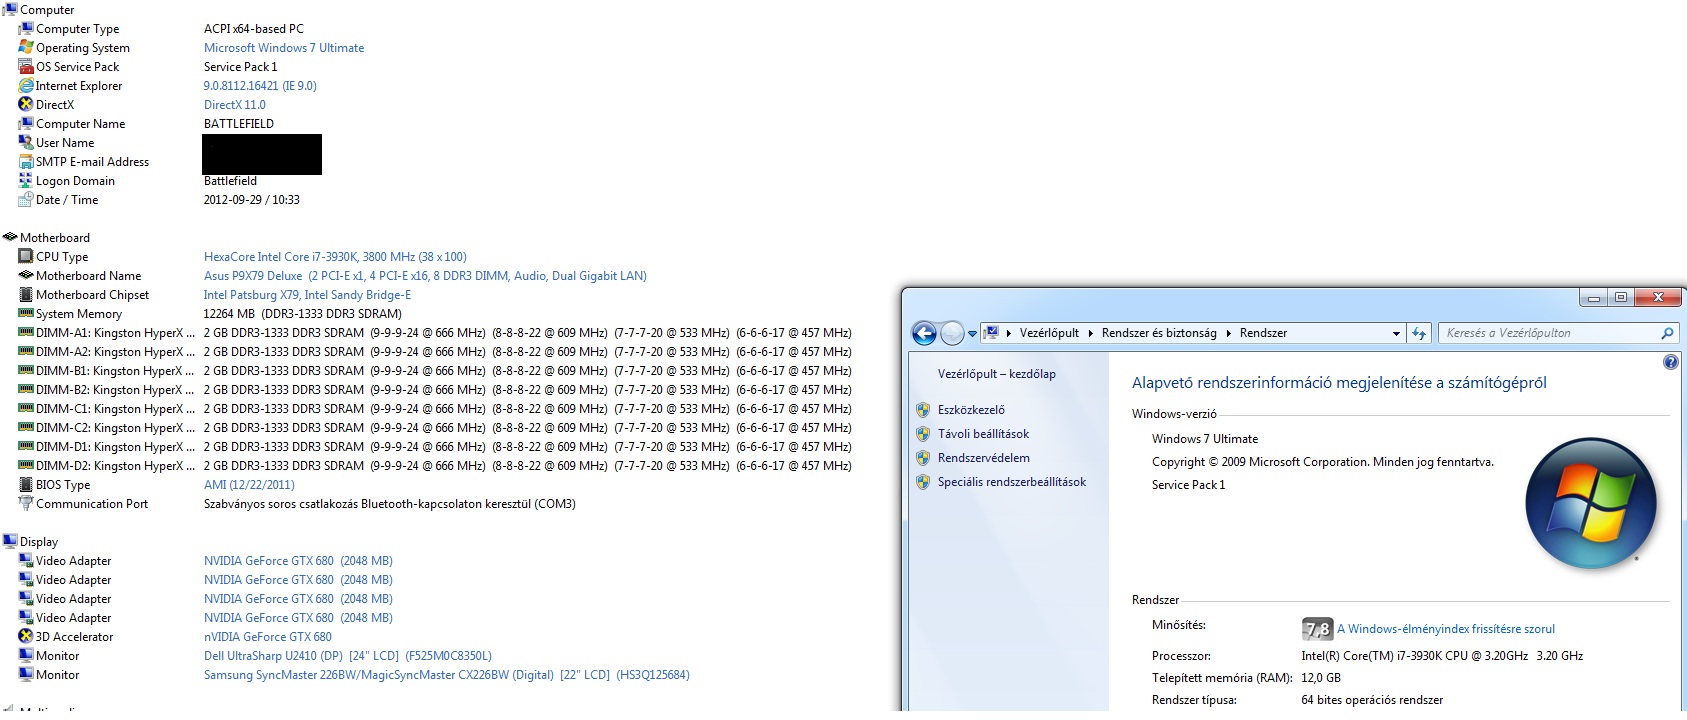This screenshot has height=720, width=1687.
Task: Click the User Name icon
Action: point(26,142)
